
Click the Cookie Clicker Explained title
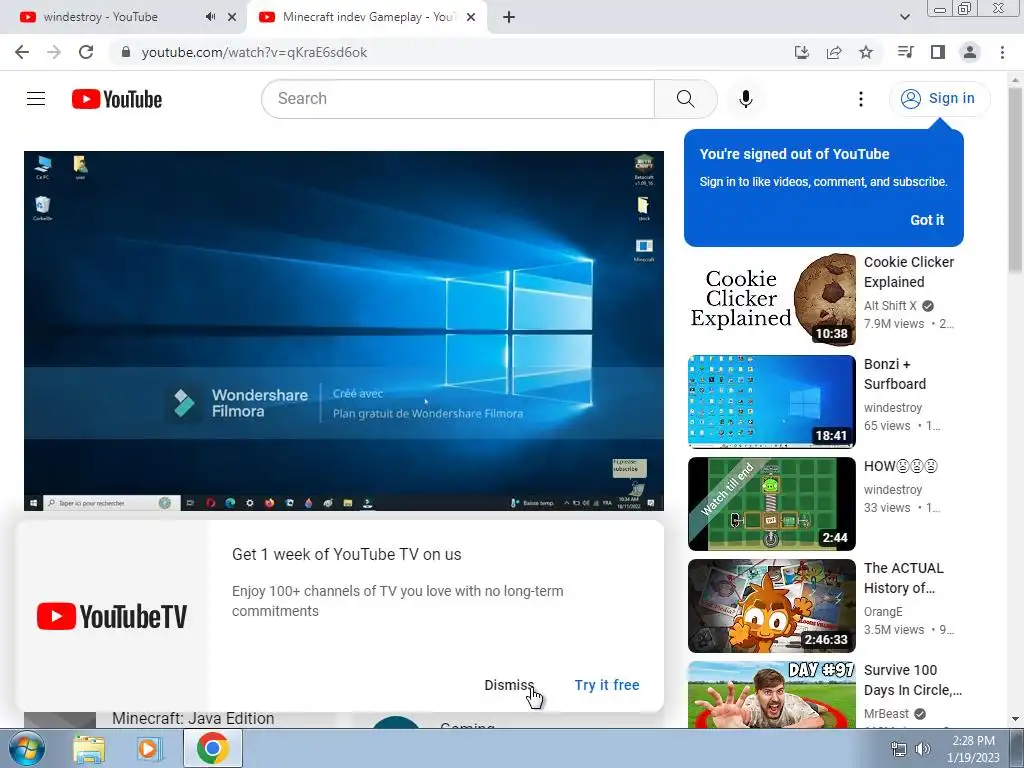[x=909, y=272]
